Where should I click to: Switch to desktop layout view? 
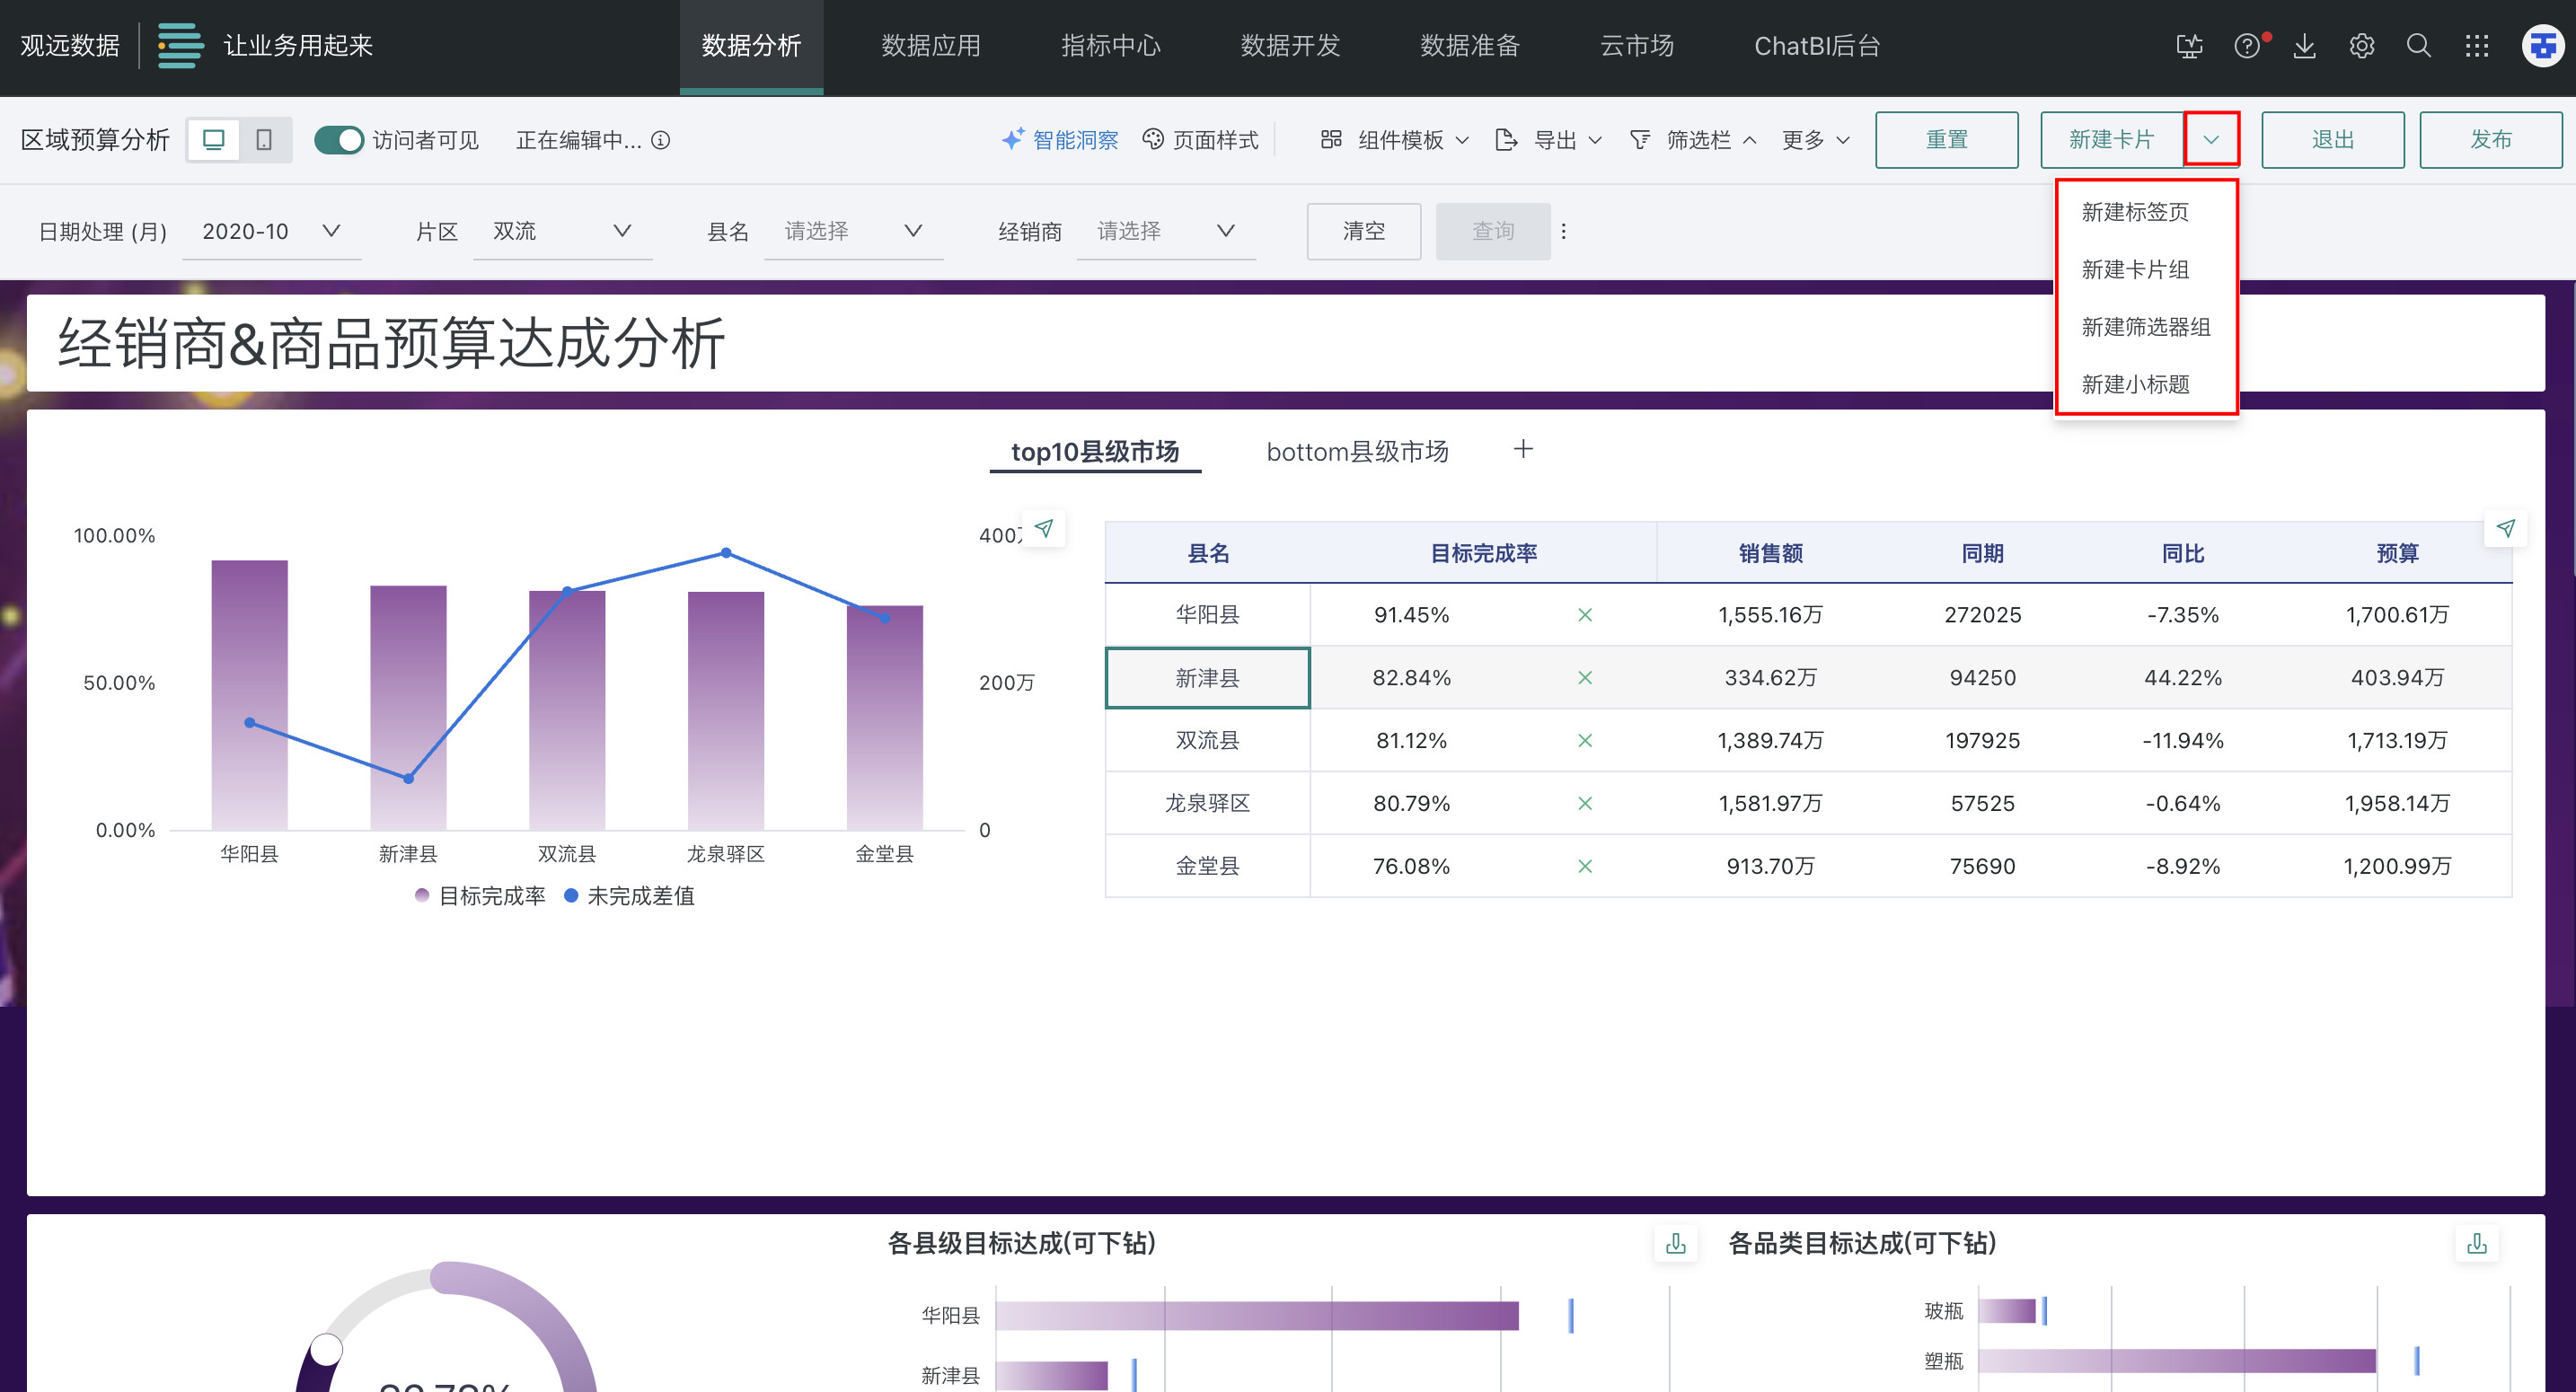click(213, 140)
